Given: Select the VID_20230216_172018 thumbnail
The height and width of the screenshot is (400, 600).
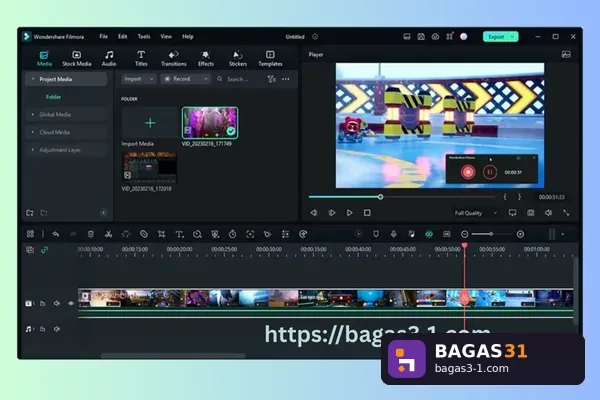Looking at the screenshot, I should [x=150, y=167].
